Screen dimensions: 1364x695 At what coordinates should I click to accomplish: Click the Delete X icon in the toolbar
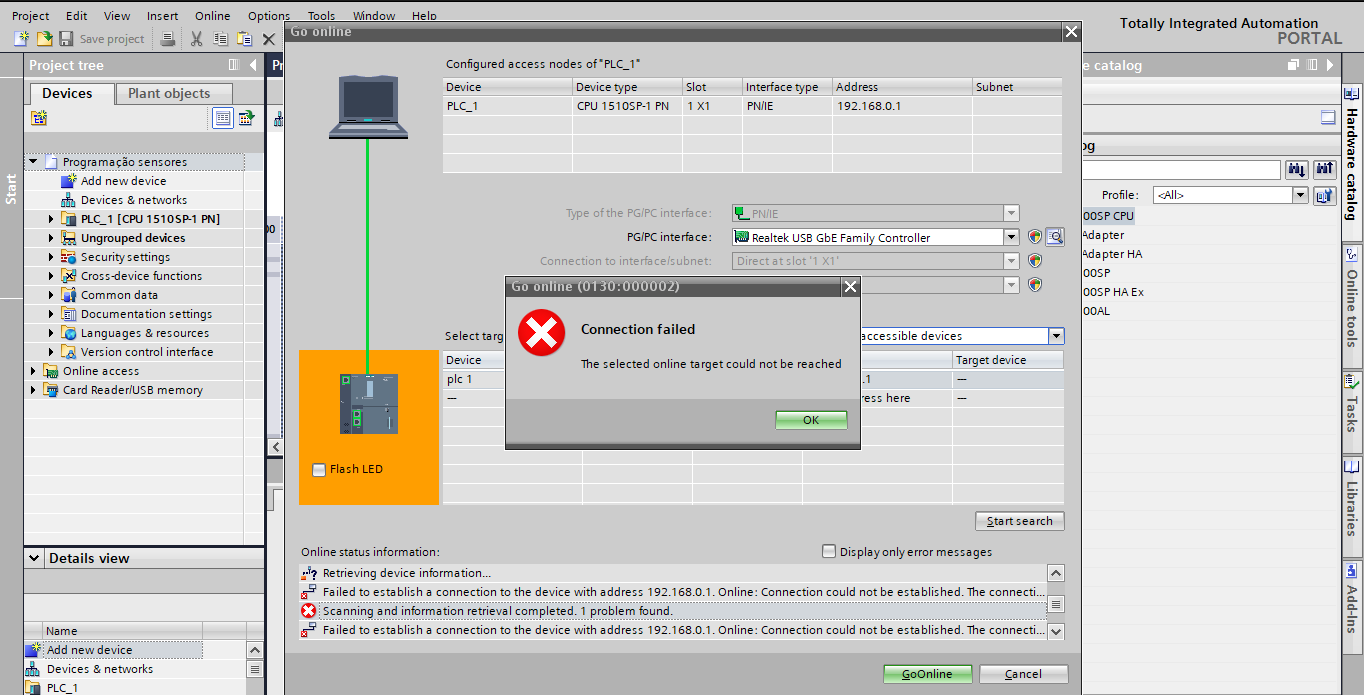(x=268, y=39)
